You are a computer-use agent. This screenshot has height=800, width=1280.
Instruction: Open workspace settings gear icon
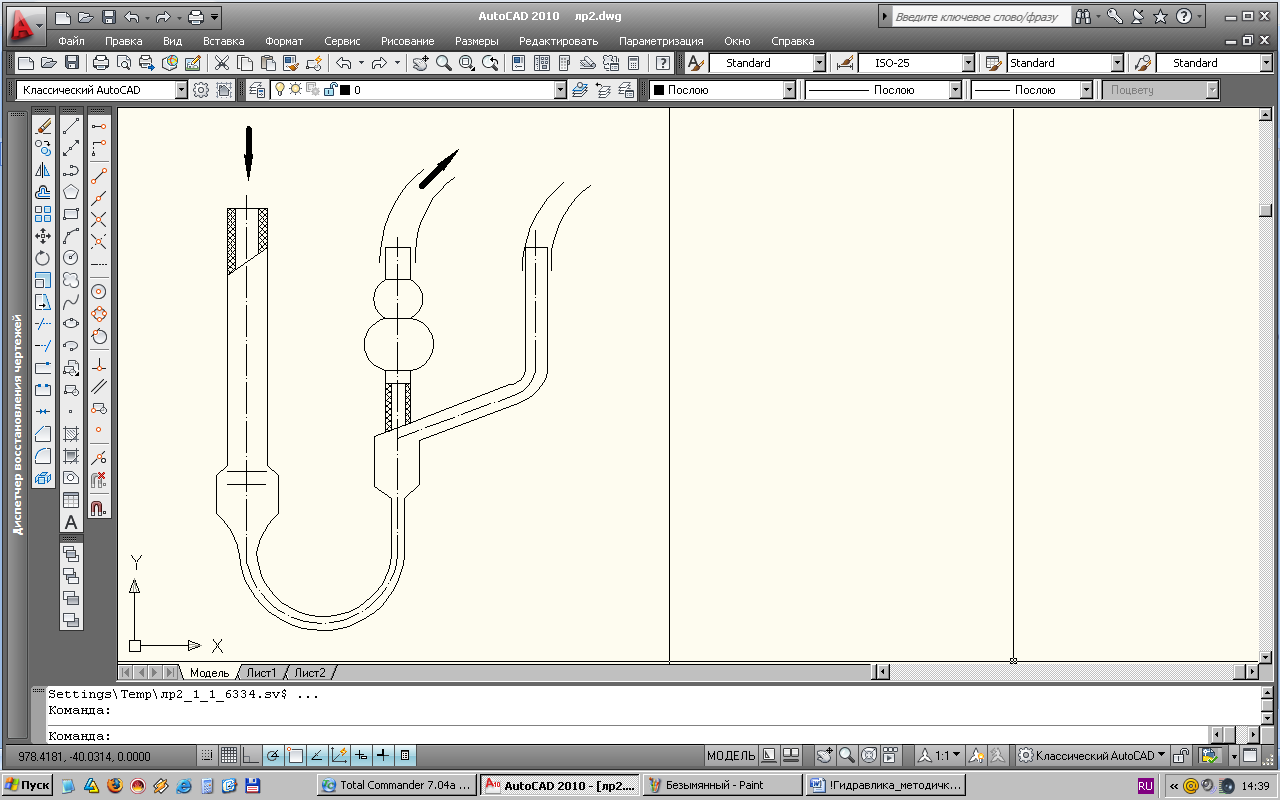click(201, 90)
